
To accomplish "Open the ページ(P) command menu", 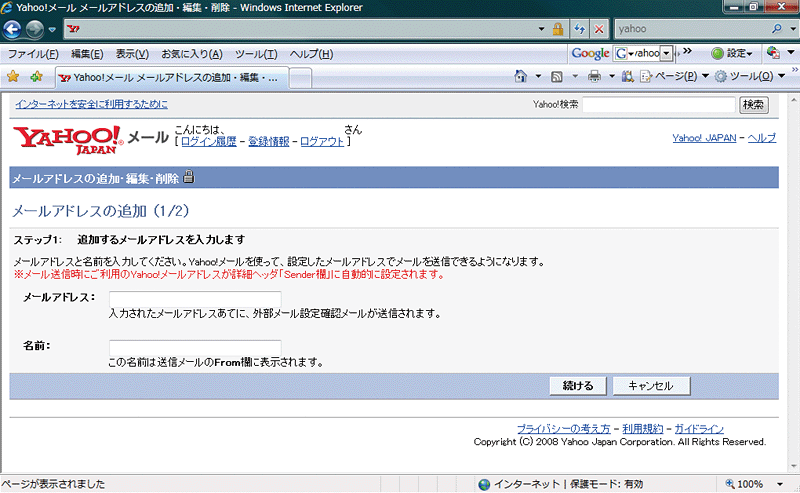I will 674,77.
